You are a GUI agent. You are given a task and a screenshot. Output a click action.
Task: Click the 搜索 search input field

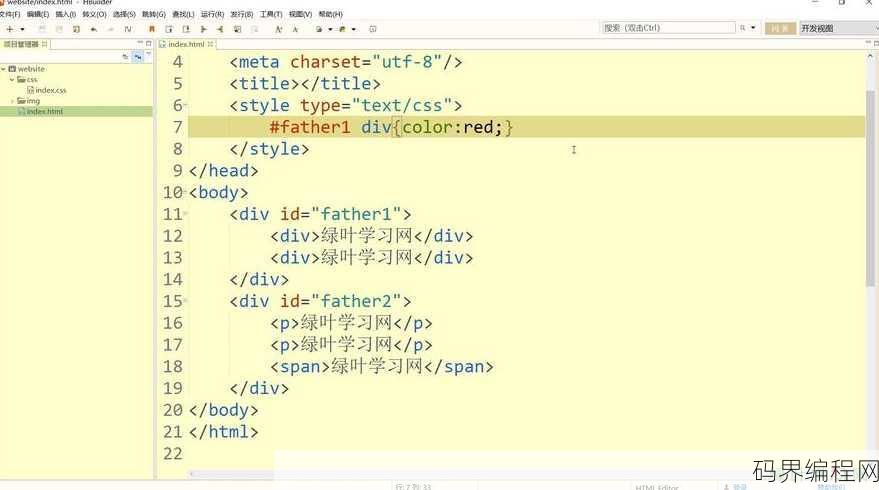[668, 27]
